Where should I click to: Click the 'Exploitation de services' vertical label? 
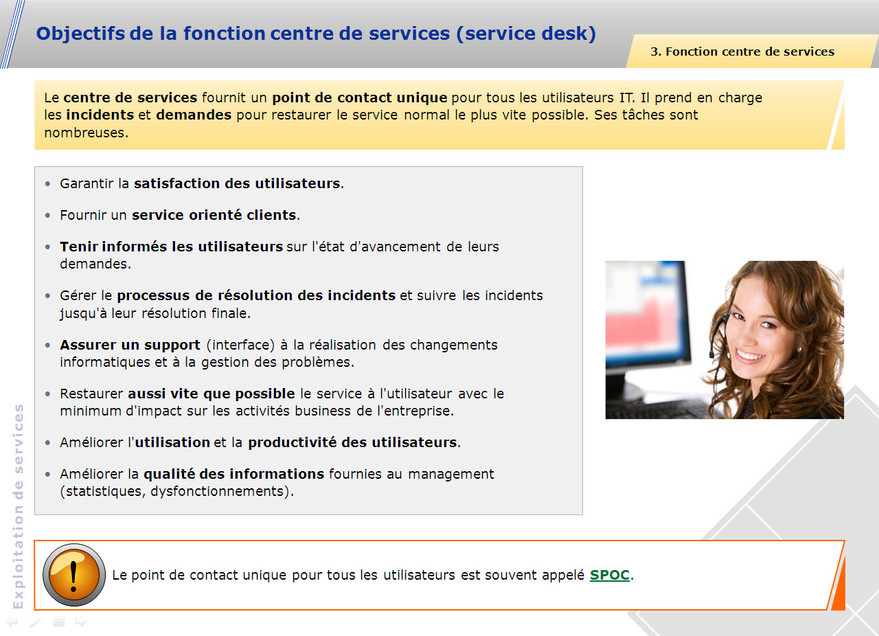[17, 506]
